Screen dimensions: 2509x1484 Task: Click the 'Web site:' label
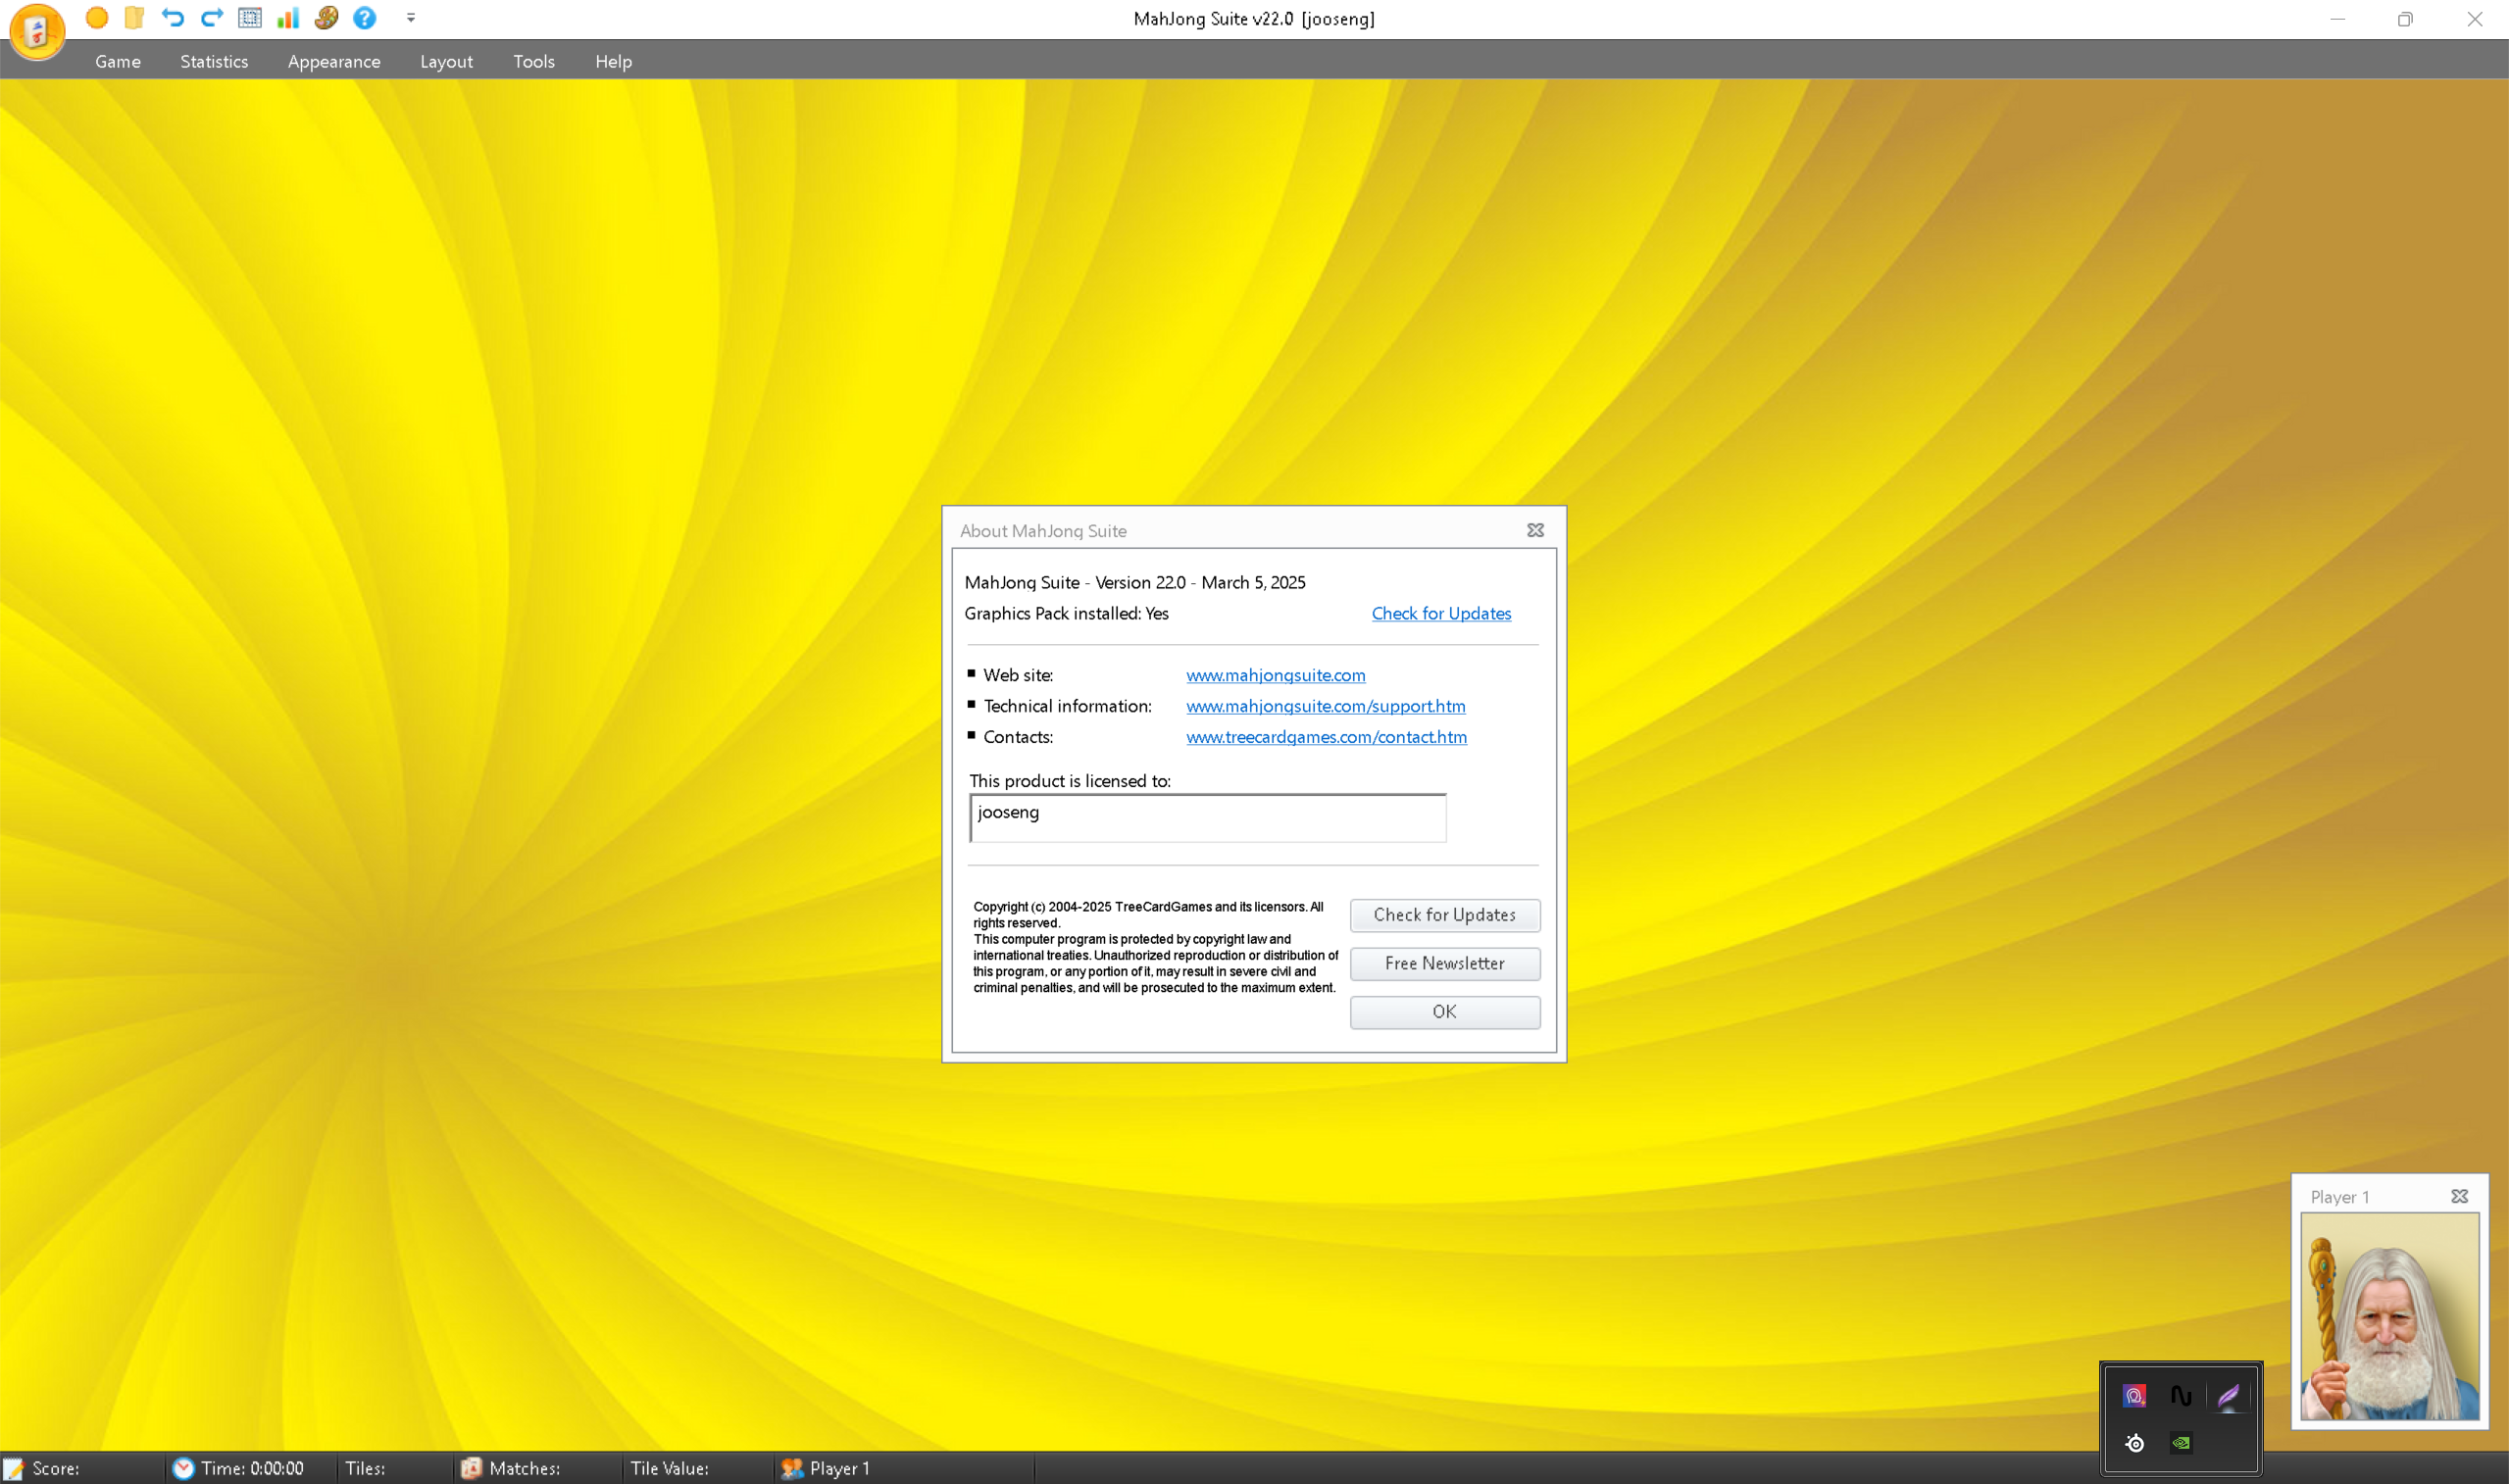[1018, 675]
